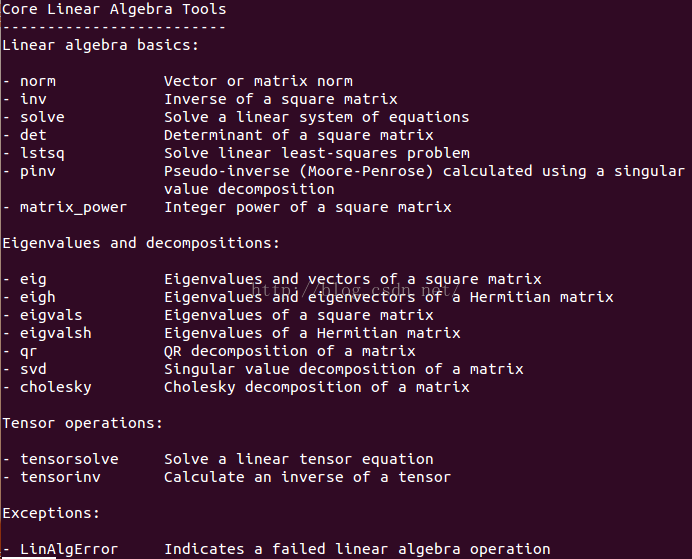Click the 'qr' function name
The image size is (692, 559).
(x=29, y=352)
